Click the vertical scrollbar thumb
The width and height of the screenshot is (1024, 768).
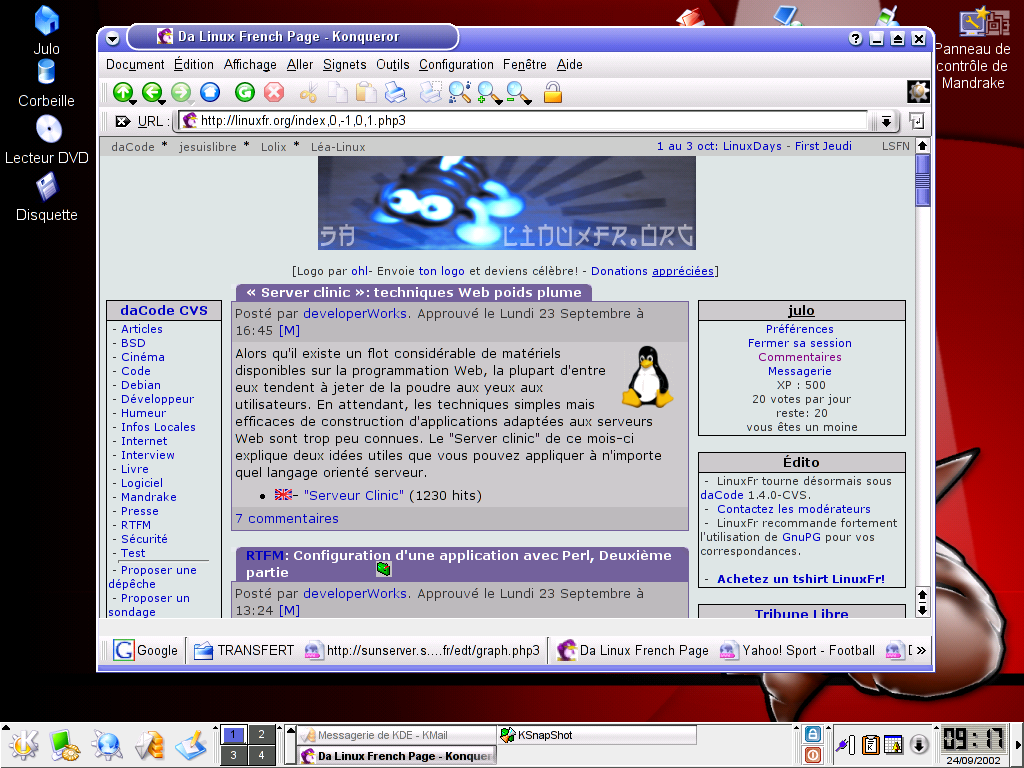coord(922,180)
